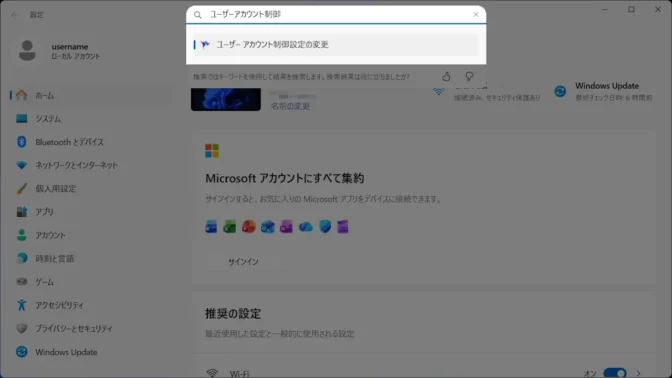The image size is (672, 378).
Task: Give thumbs up feedback on search
Action: [446, 76]
